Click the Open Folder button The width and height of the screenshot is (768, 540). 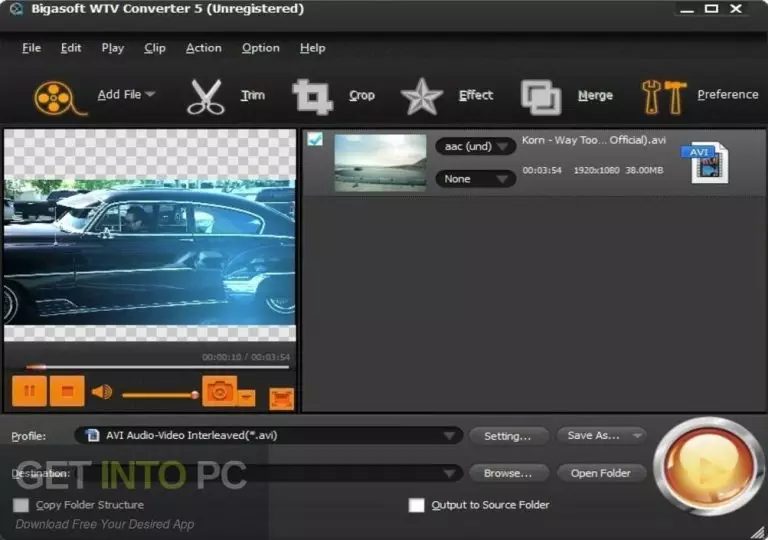click(601, 473)
